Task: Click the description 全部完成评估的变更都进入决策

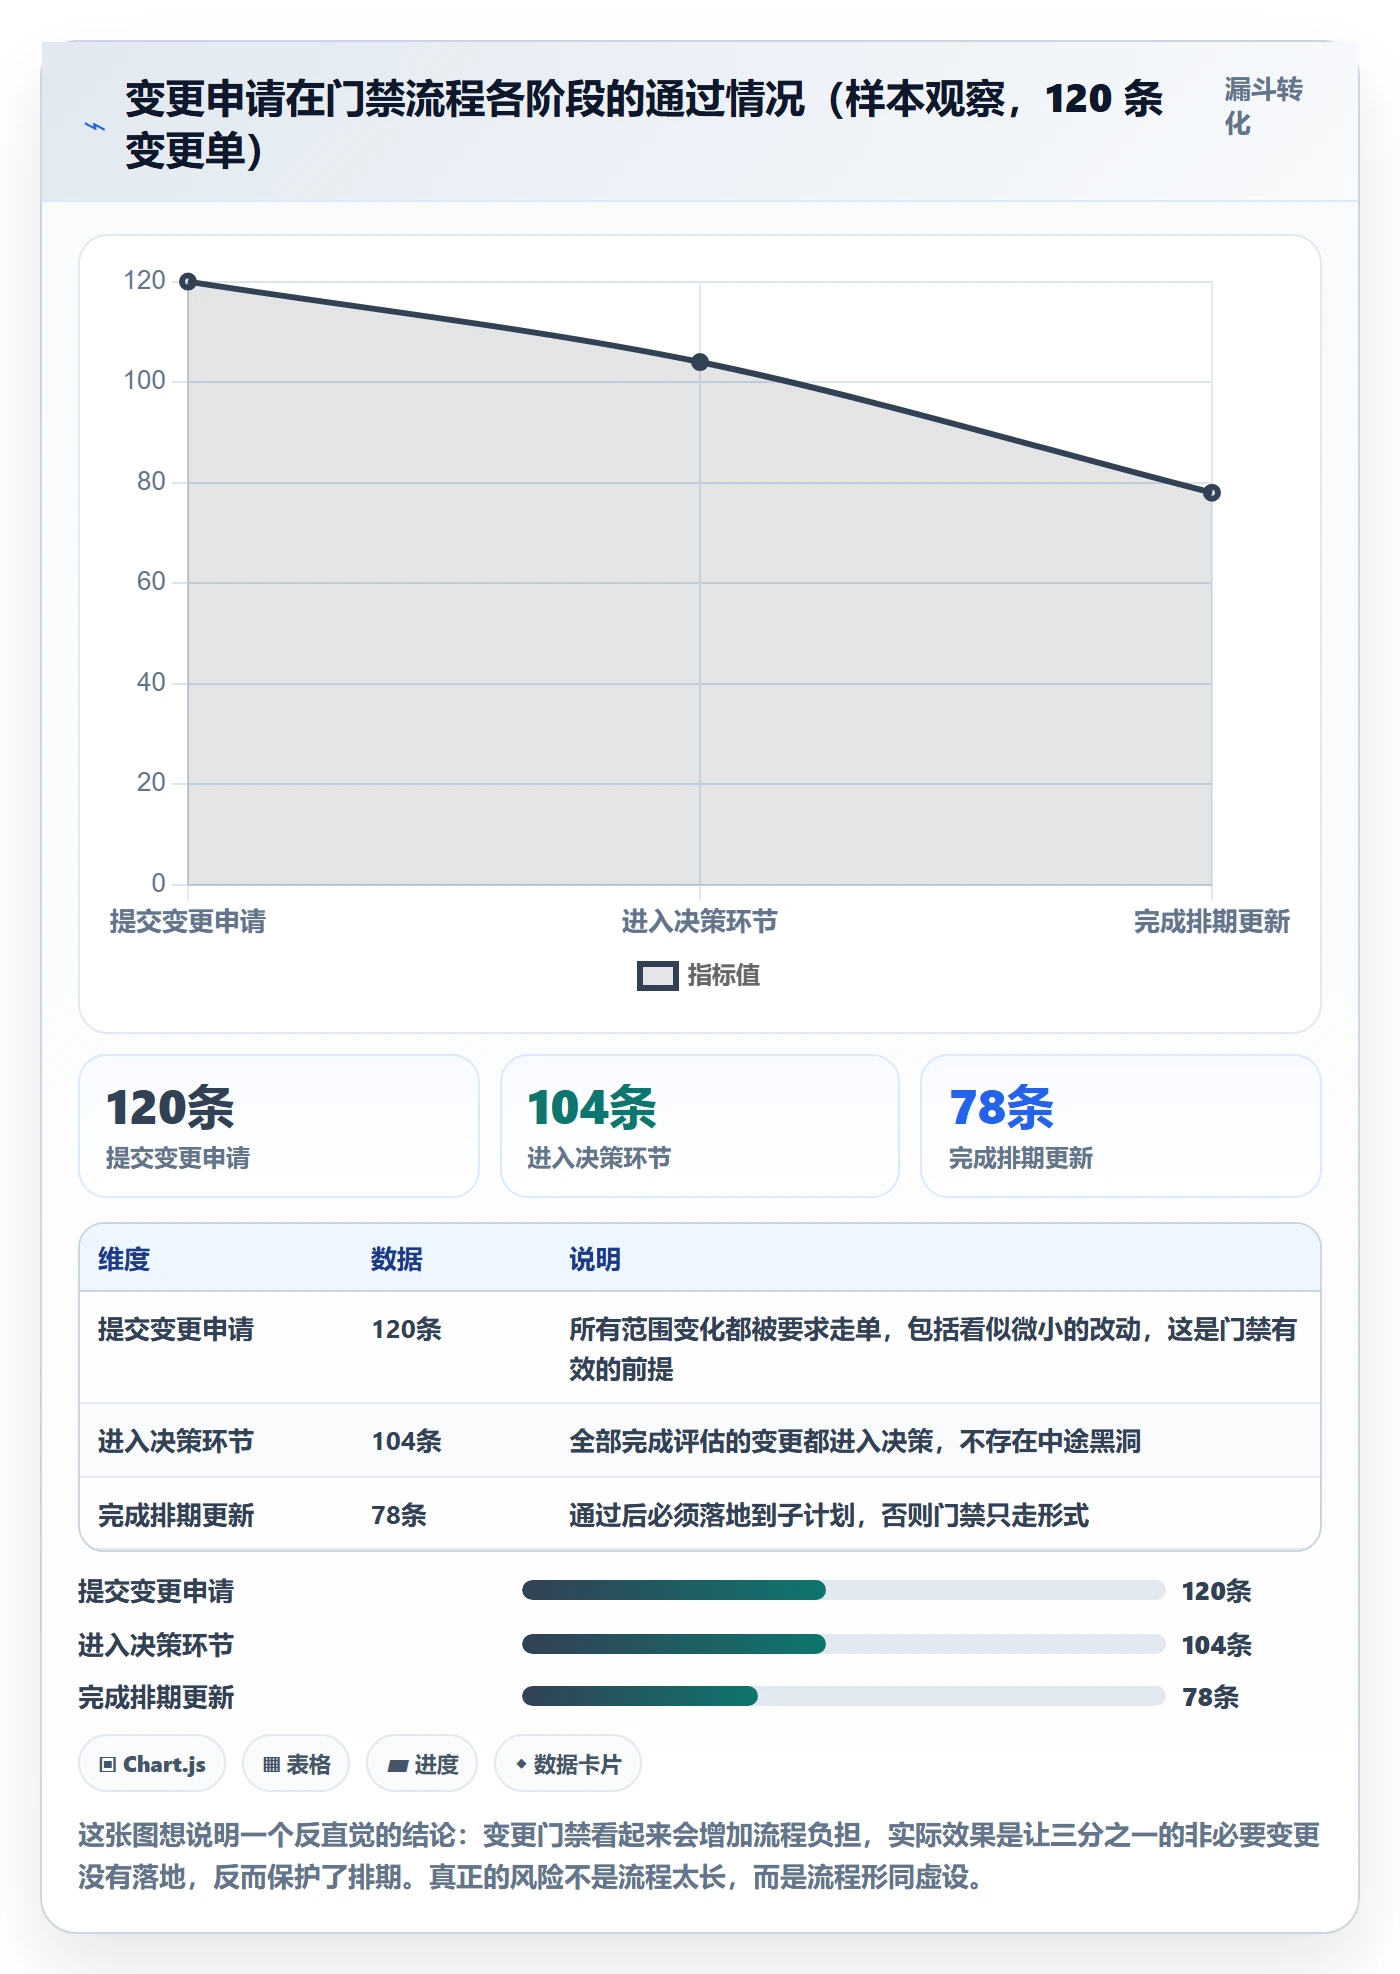Action: (855, 1441)
